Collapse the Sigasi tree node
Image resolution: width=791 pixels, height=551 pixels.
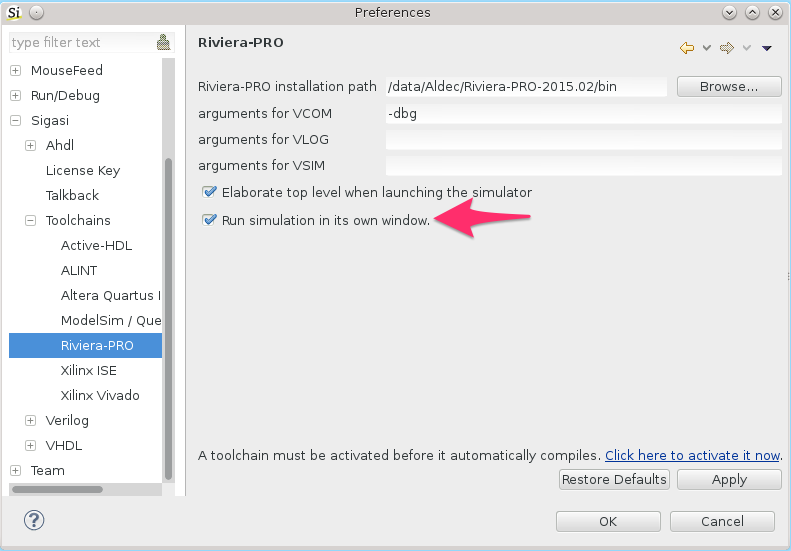pos(16,121)
